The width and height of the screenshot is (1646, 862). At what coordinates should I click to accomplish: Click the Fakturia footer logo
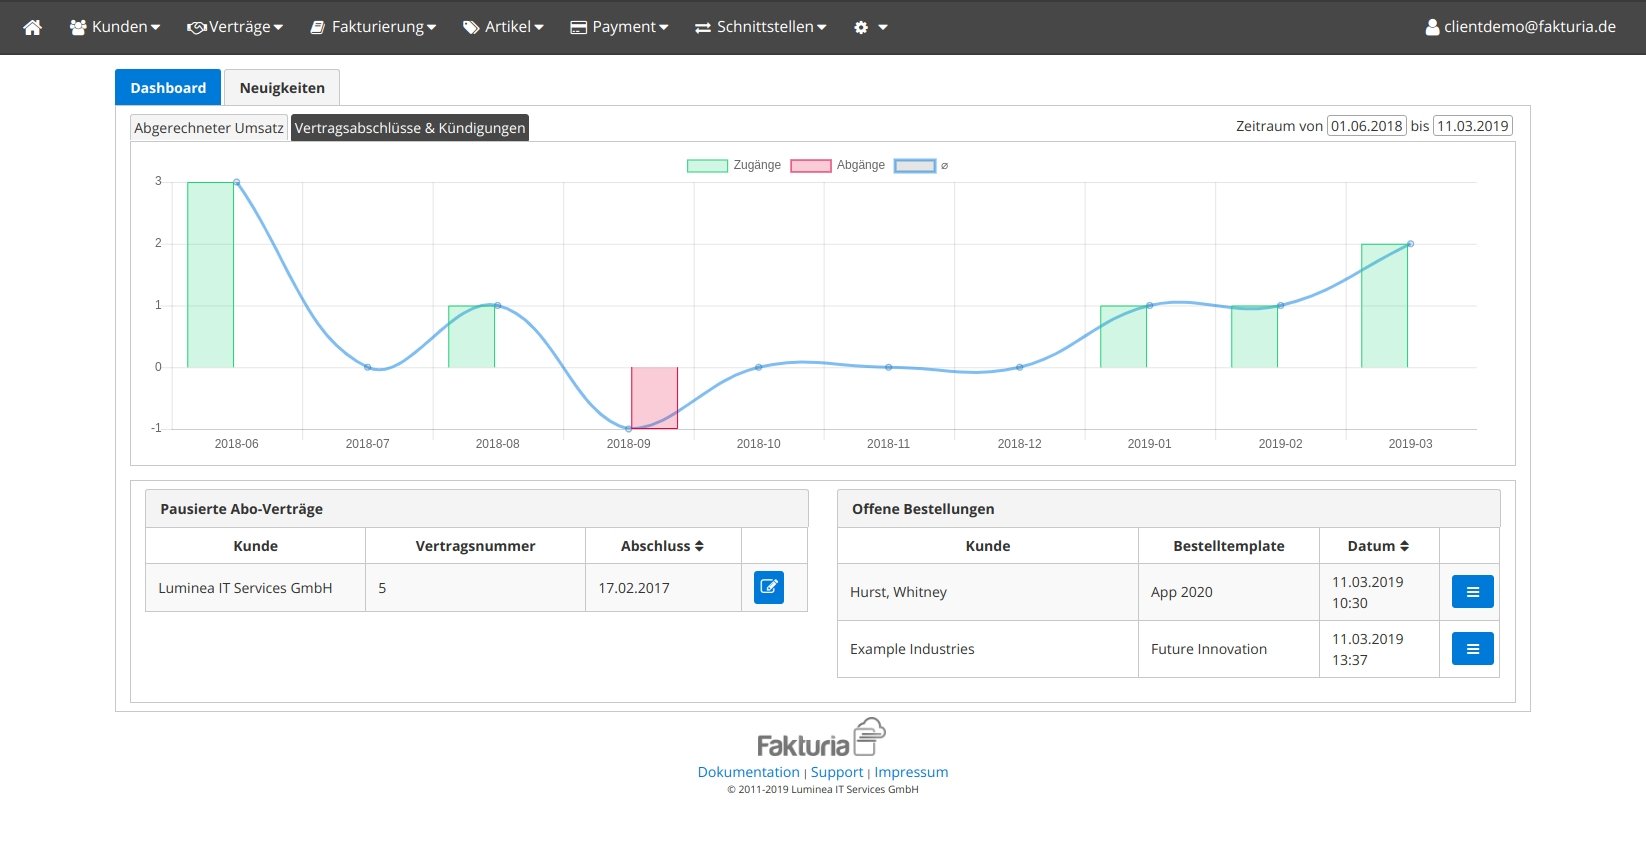(822, 738)
